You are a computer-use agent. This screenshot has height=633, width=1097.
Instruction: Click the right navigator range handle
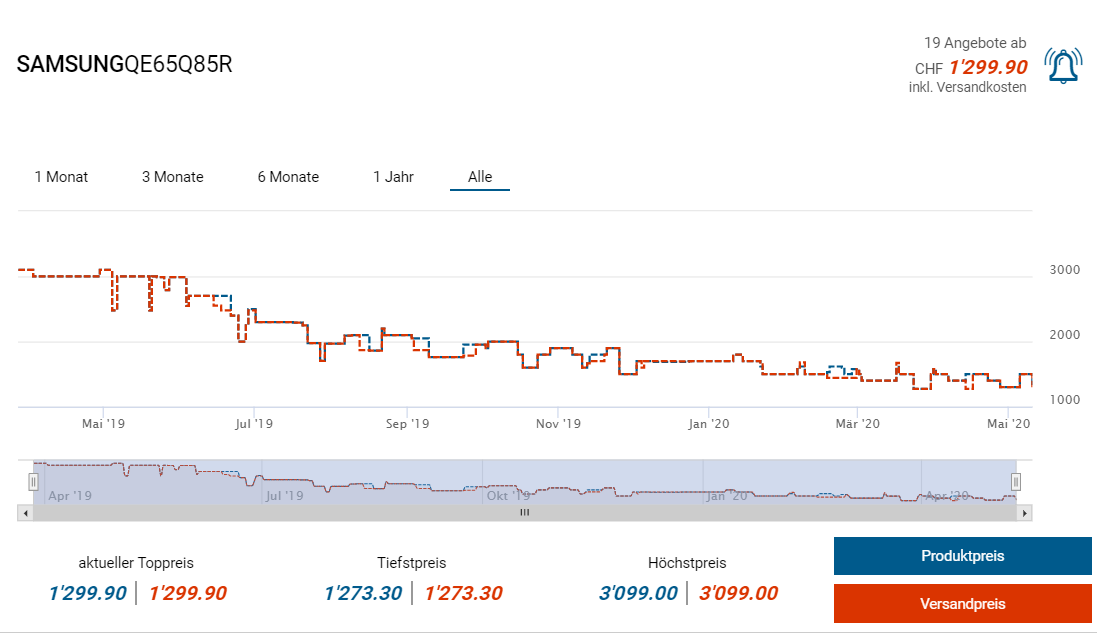pos(1016,482)
